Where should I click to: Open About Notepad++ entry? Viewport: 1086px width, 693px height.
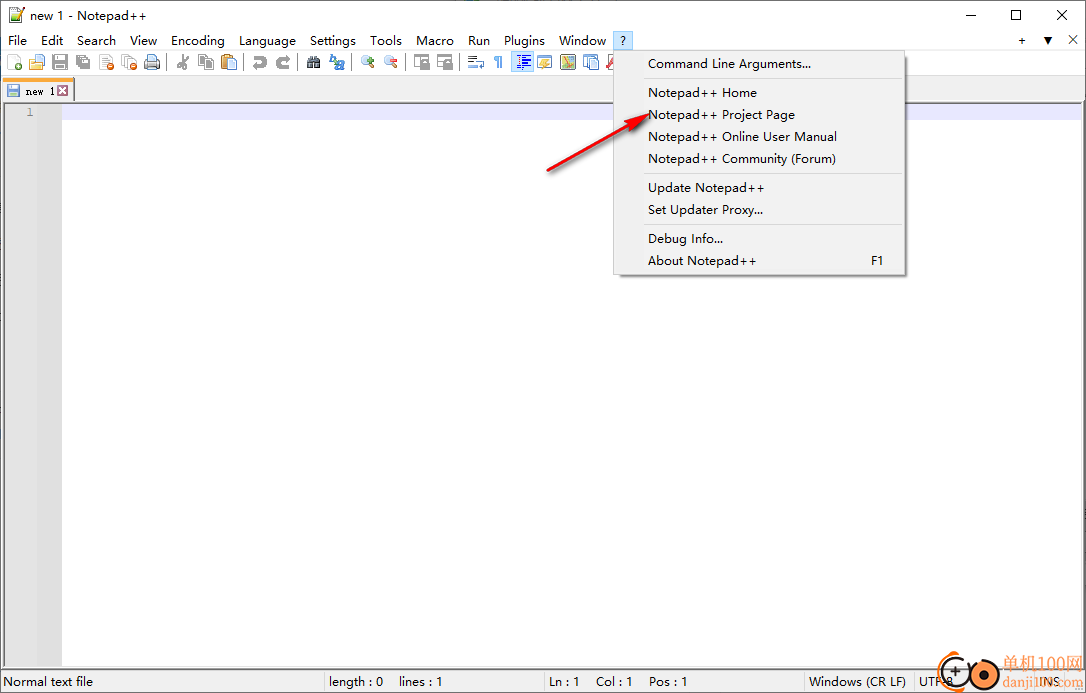(759, 261)
